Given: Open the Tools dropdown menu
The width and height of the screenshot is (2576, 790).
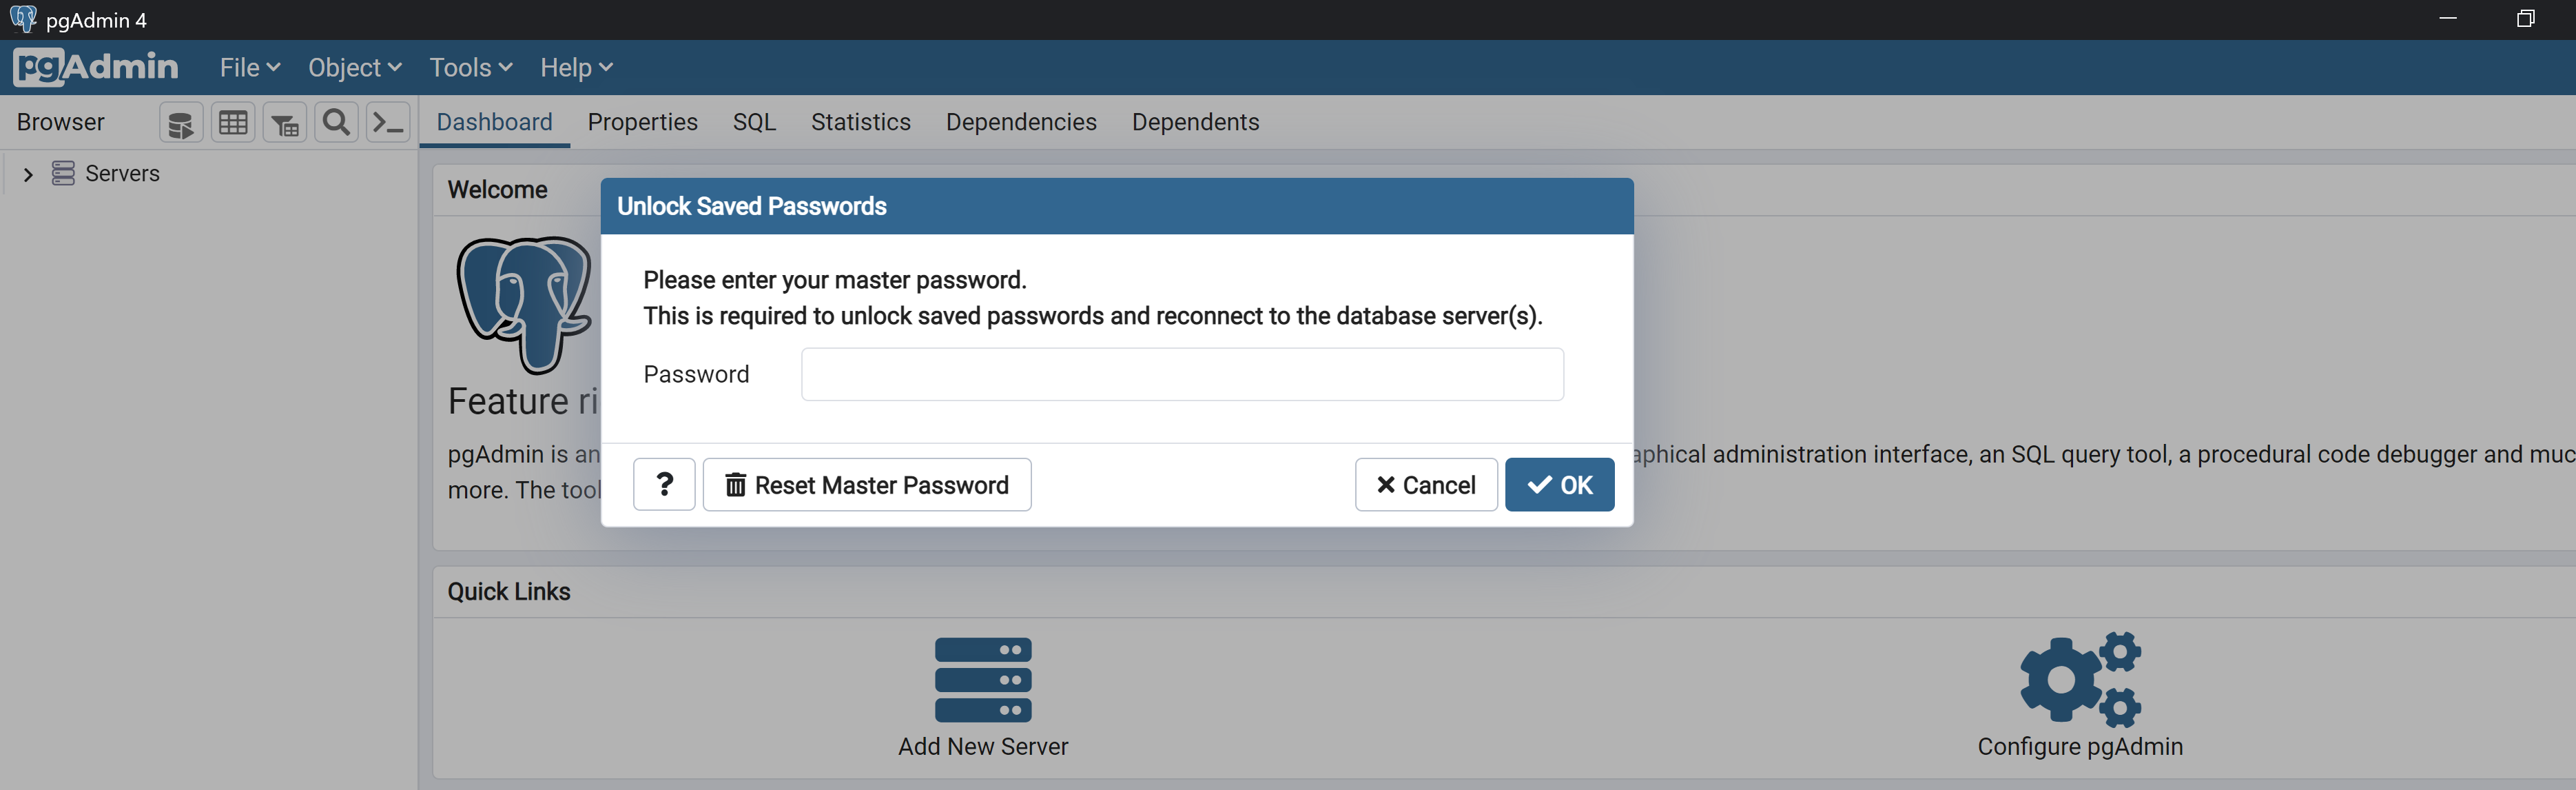Looking at the screenshot, I should [471, 67].
